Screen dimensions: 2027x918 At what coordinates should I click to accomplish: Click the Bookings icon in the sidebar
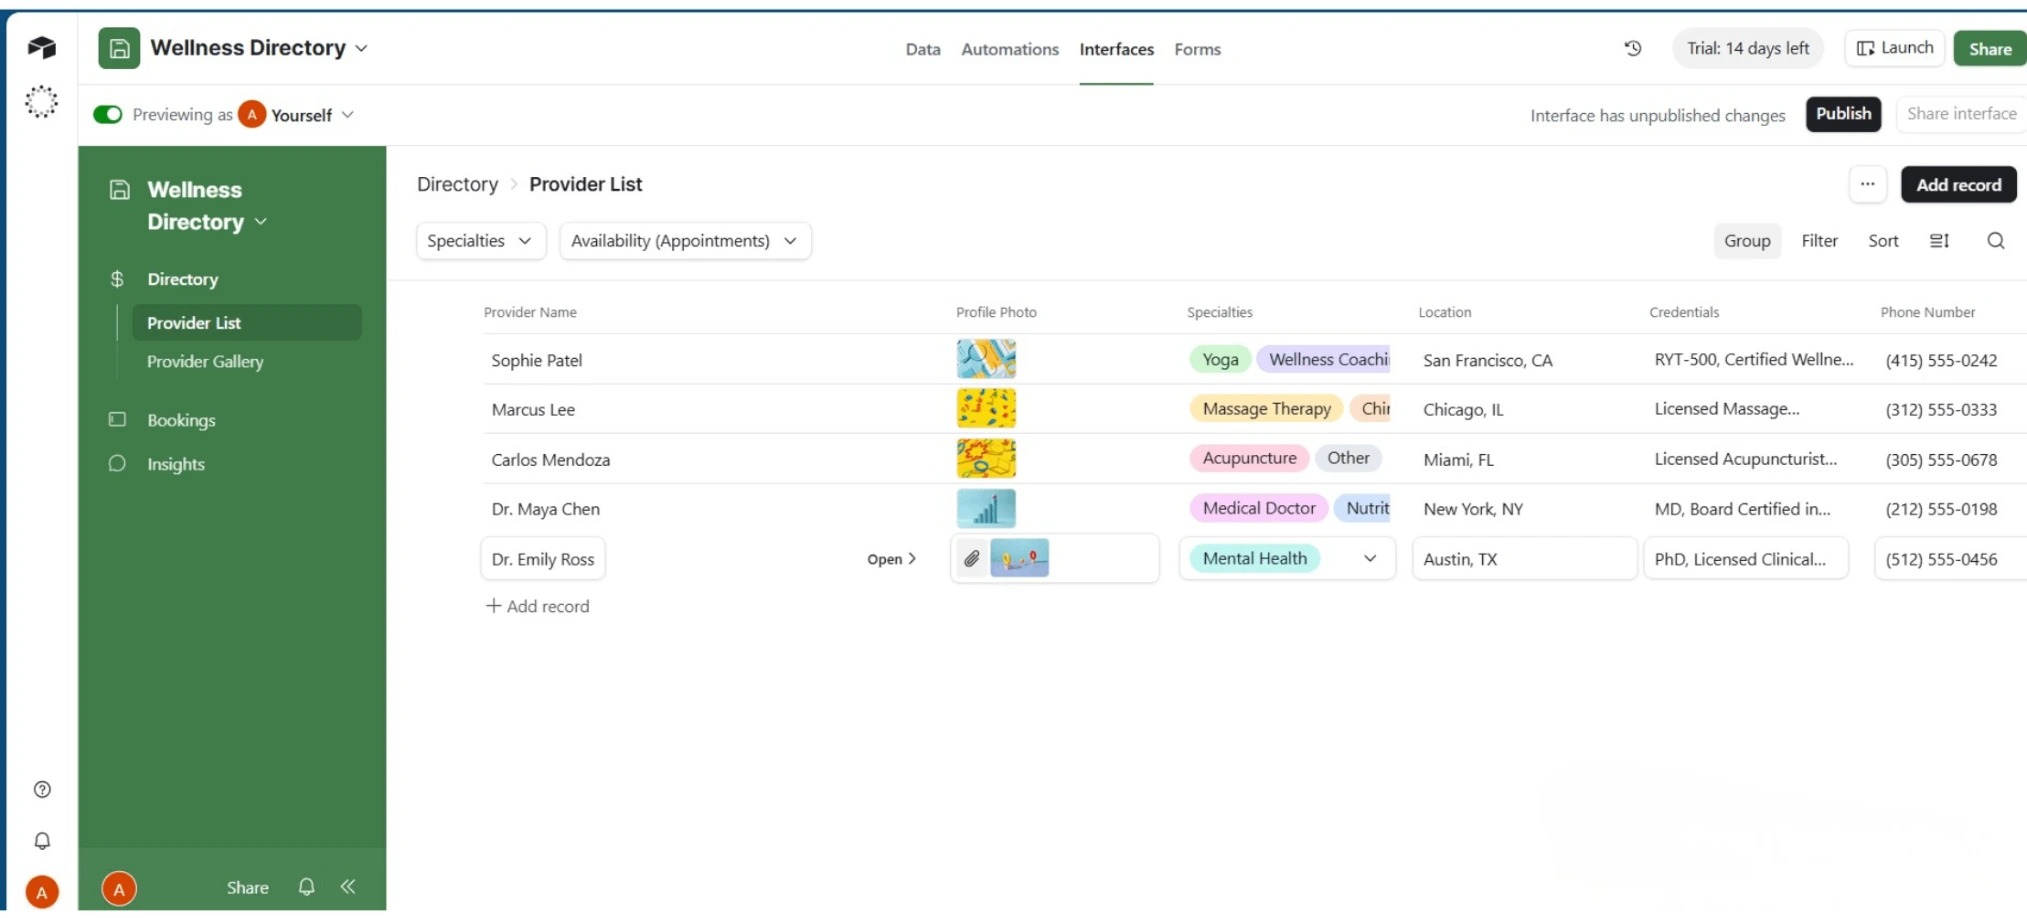pos(117,420)
